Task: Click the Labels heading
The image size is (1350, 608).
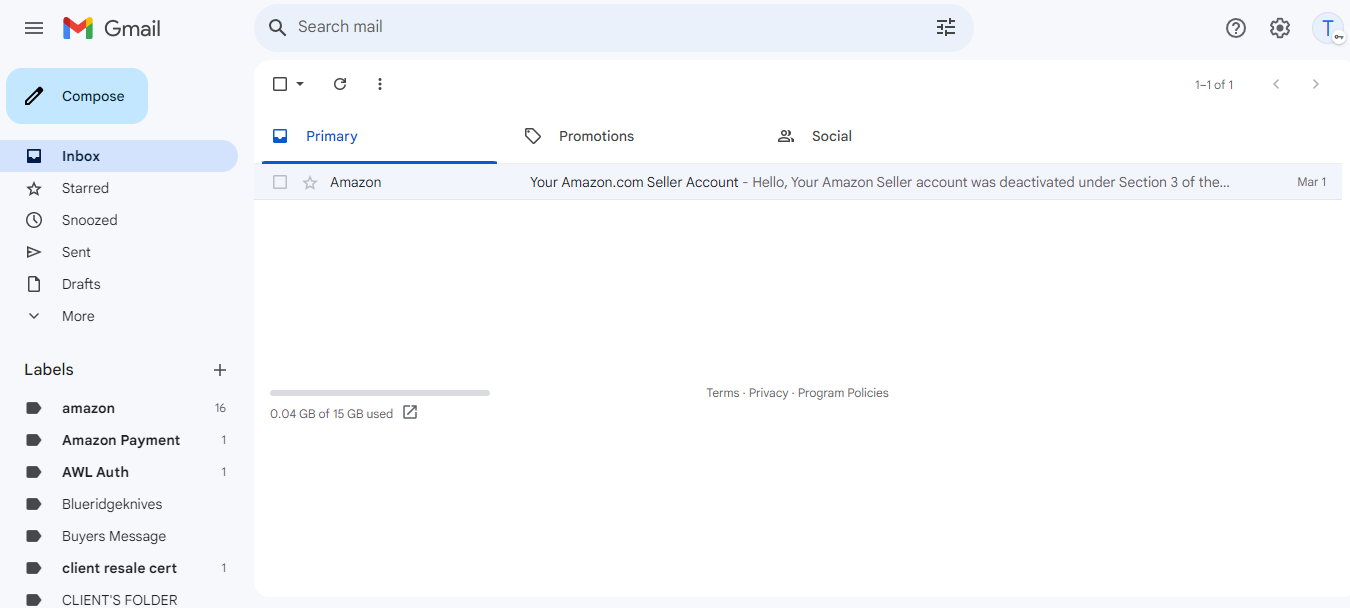Action: [x=49, y=370]
